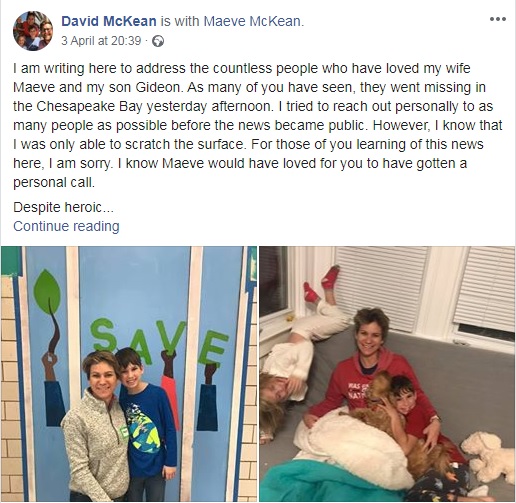Click the green leaf in the mural photo
Viewport: 516px width, 503px height.
(x=47, y=292)
